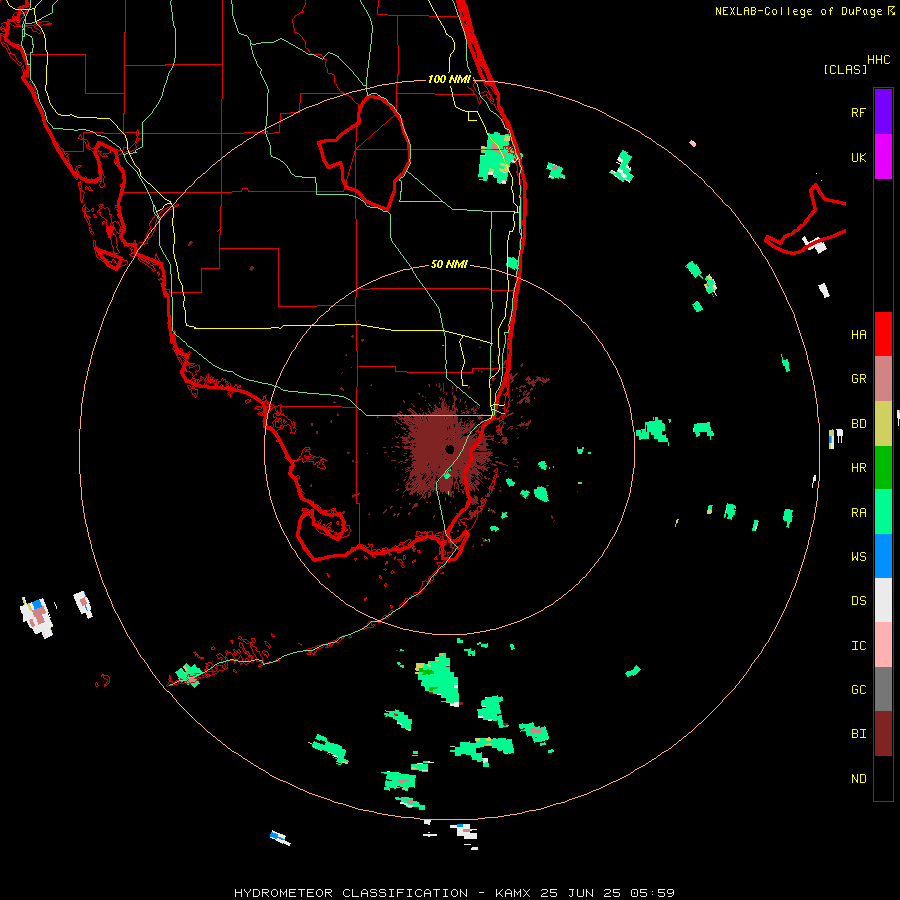Click the [CLAS] units label

coord(845,69)
